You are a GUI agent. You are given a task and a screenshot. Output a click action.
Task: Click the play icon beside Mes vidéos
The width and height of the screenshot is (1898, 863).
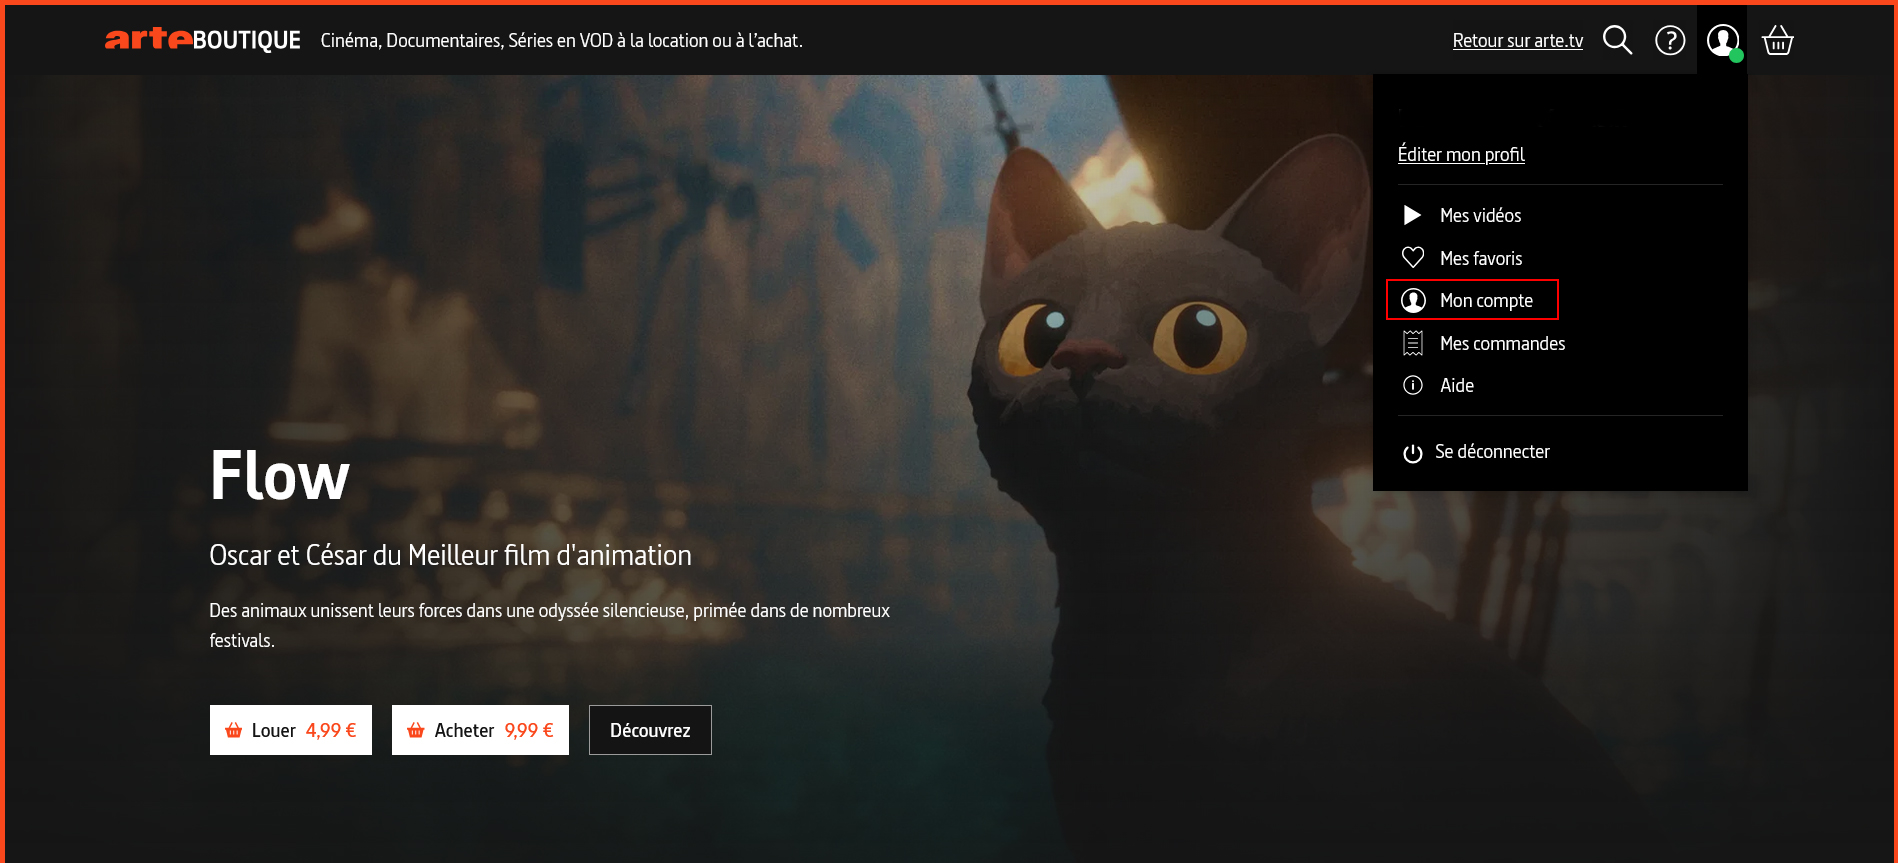[x=1412, y=215]
